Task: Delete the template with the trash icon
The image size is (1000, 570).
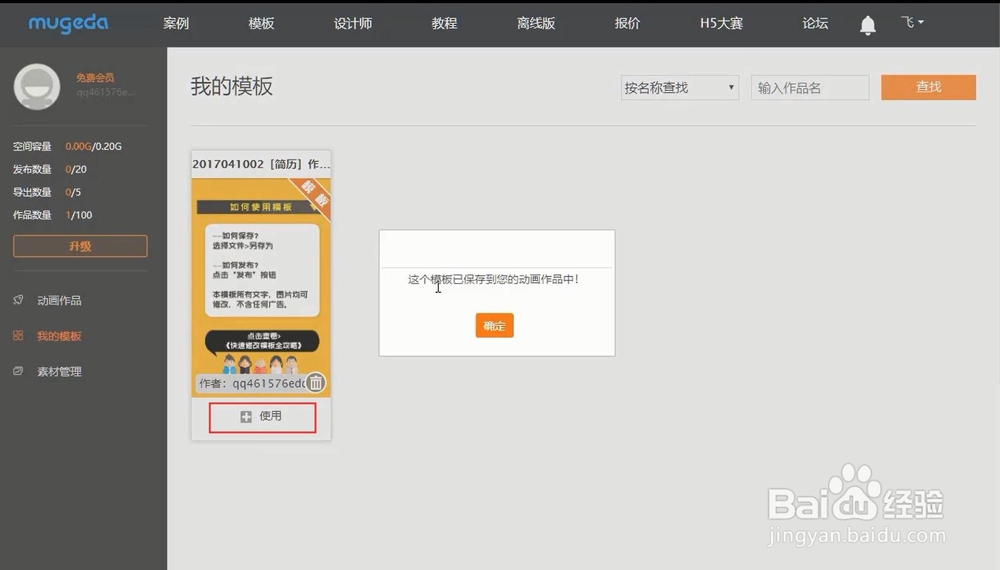Action: [316, 383]
